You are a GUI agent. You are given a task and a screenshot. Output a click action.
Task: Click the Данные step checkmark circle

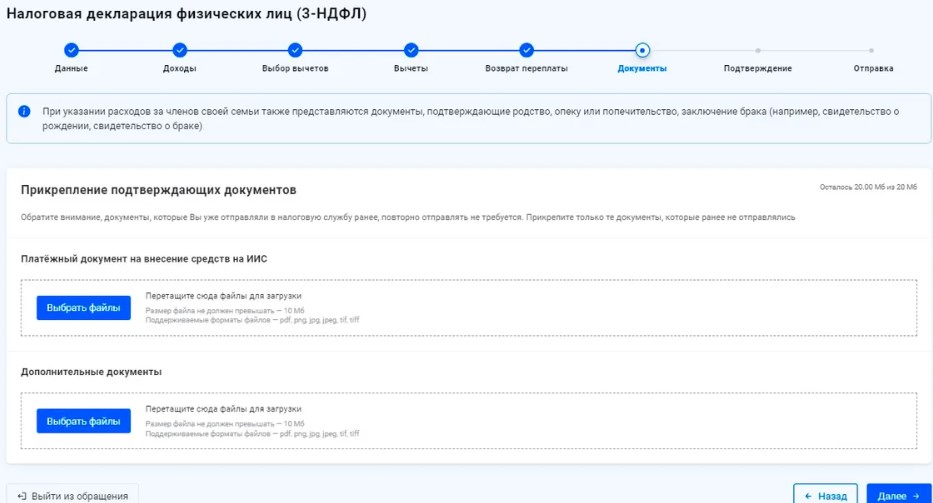tap(71, 51)
